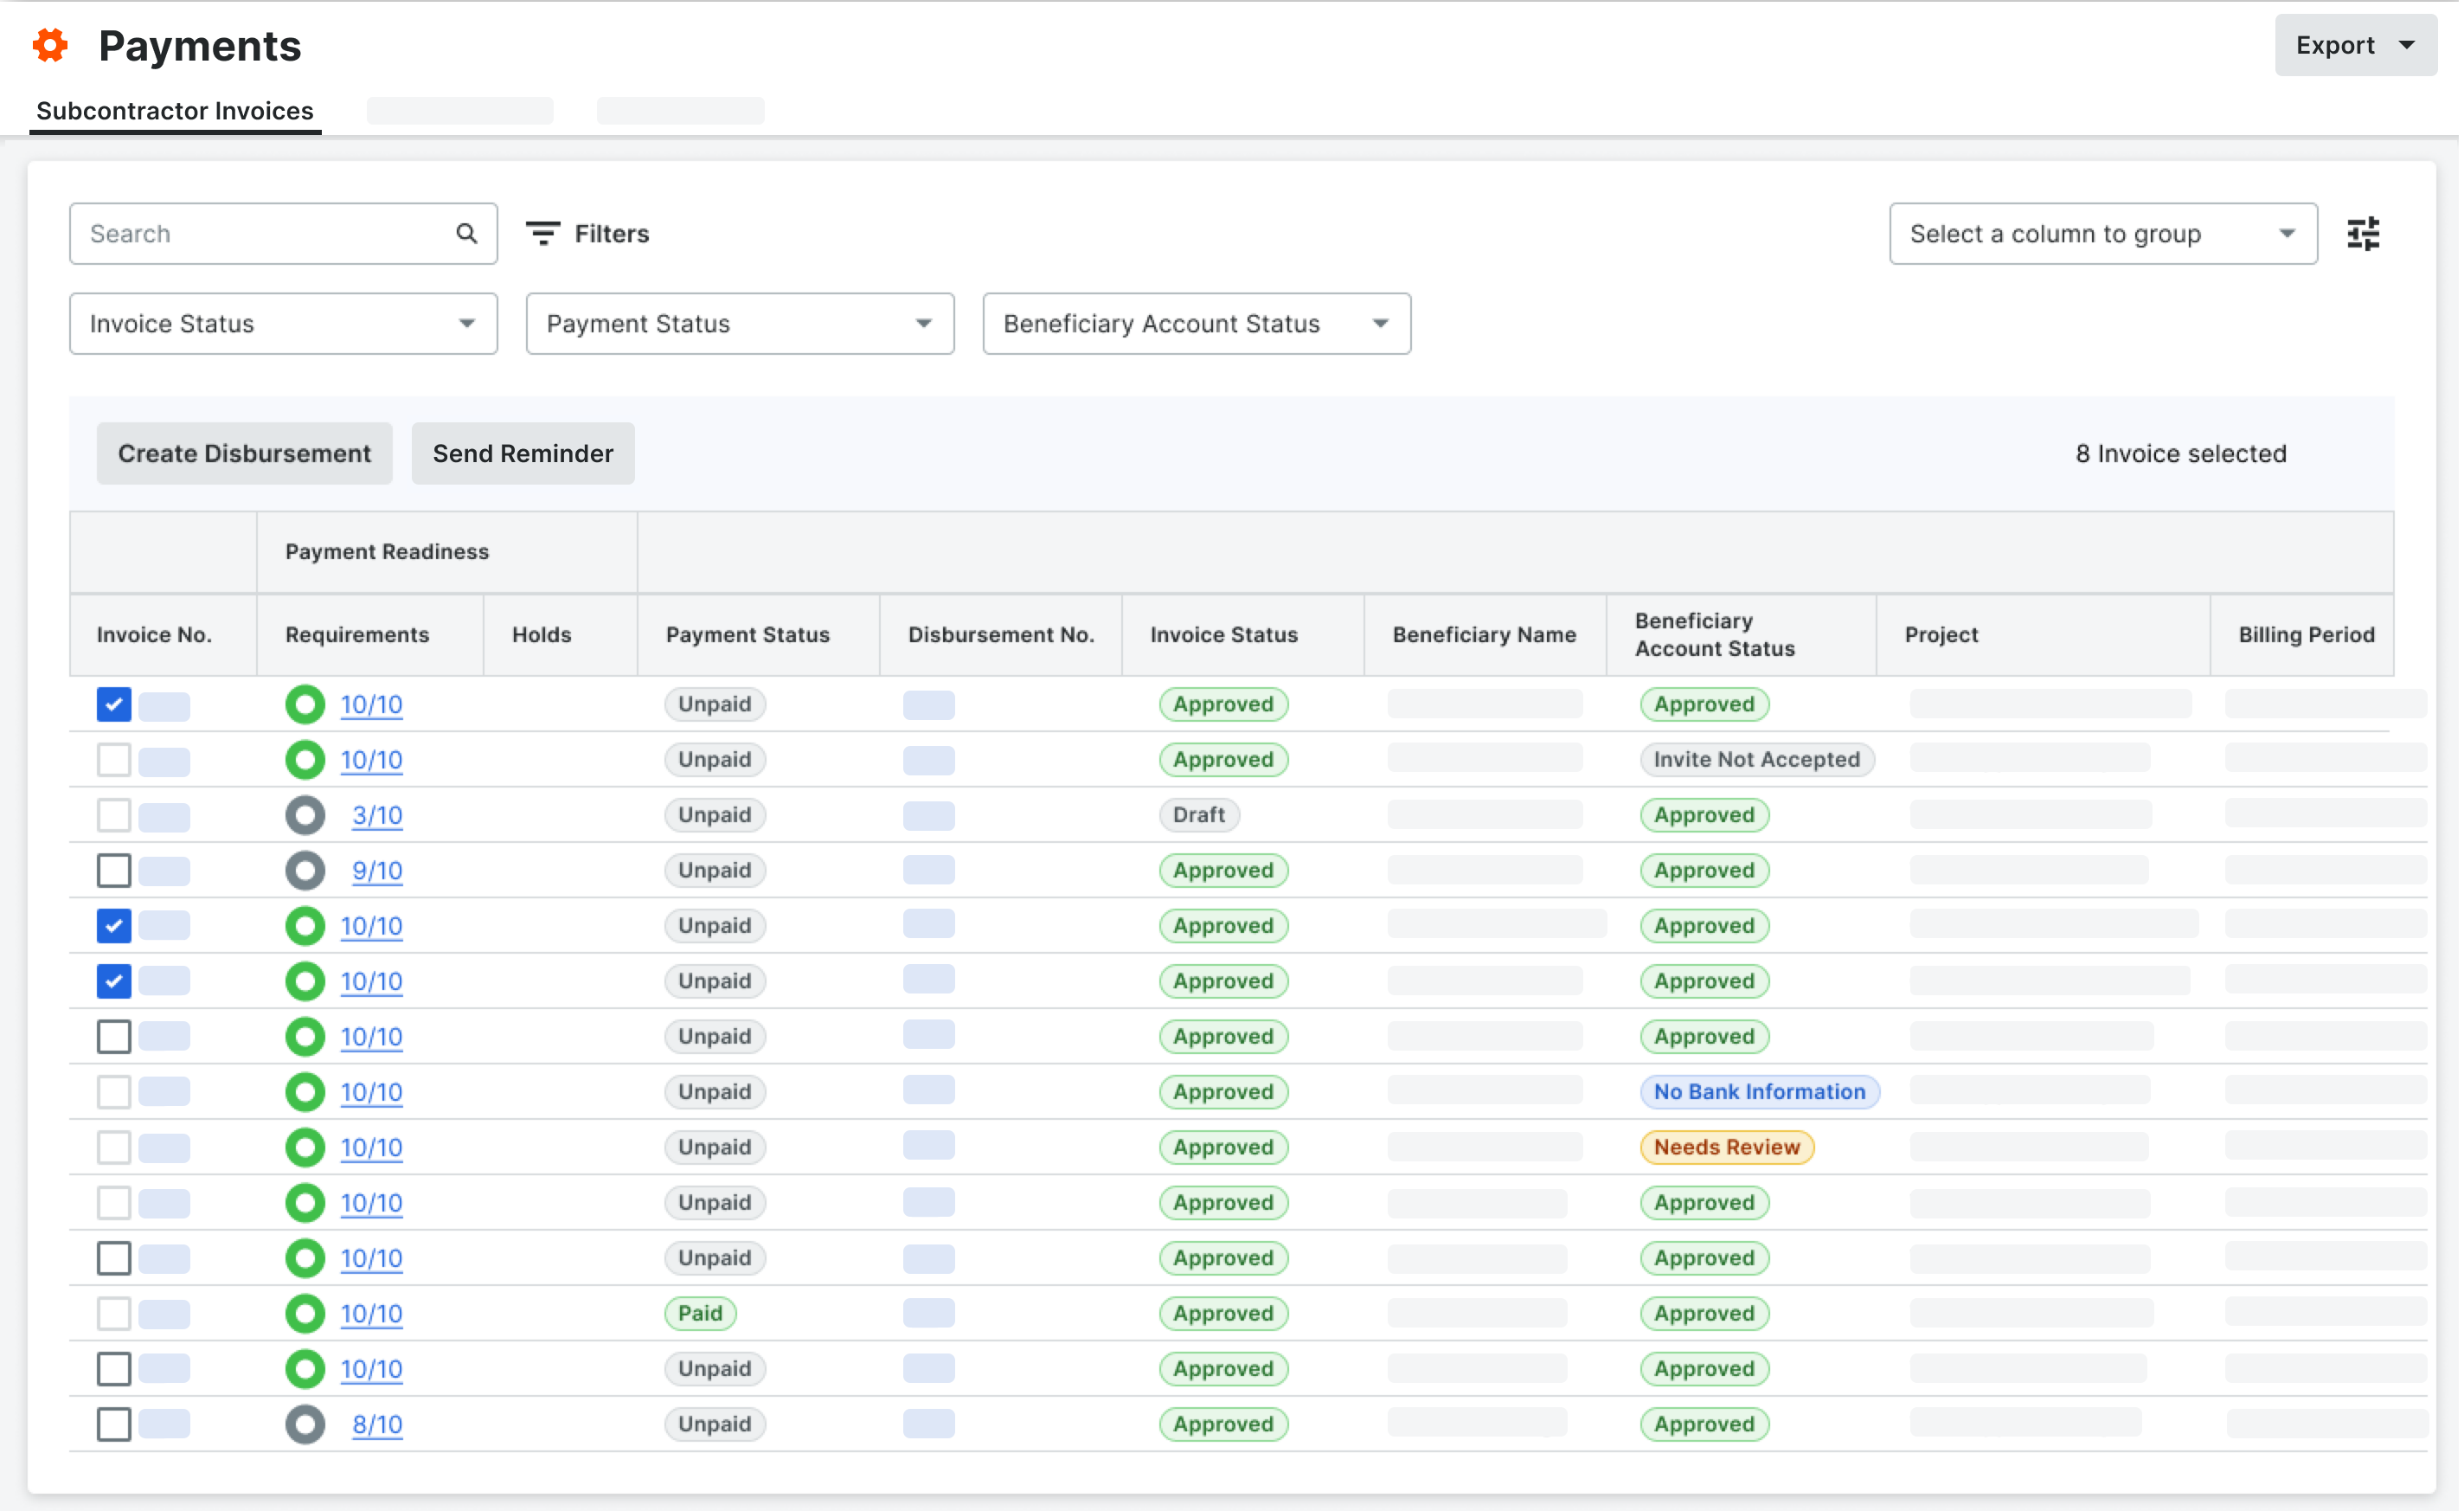2464x1511 pixels.
Task: Click the Disbursement No. column header
Action: click(1002, 635)
